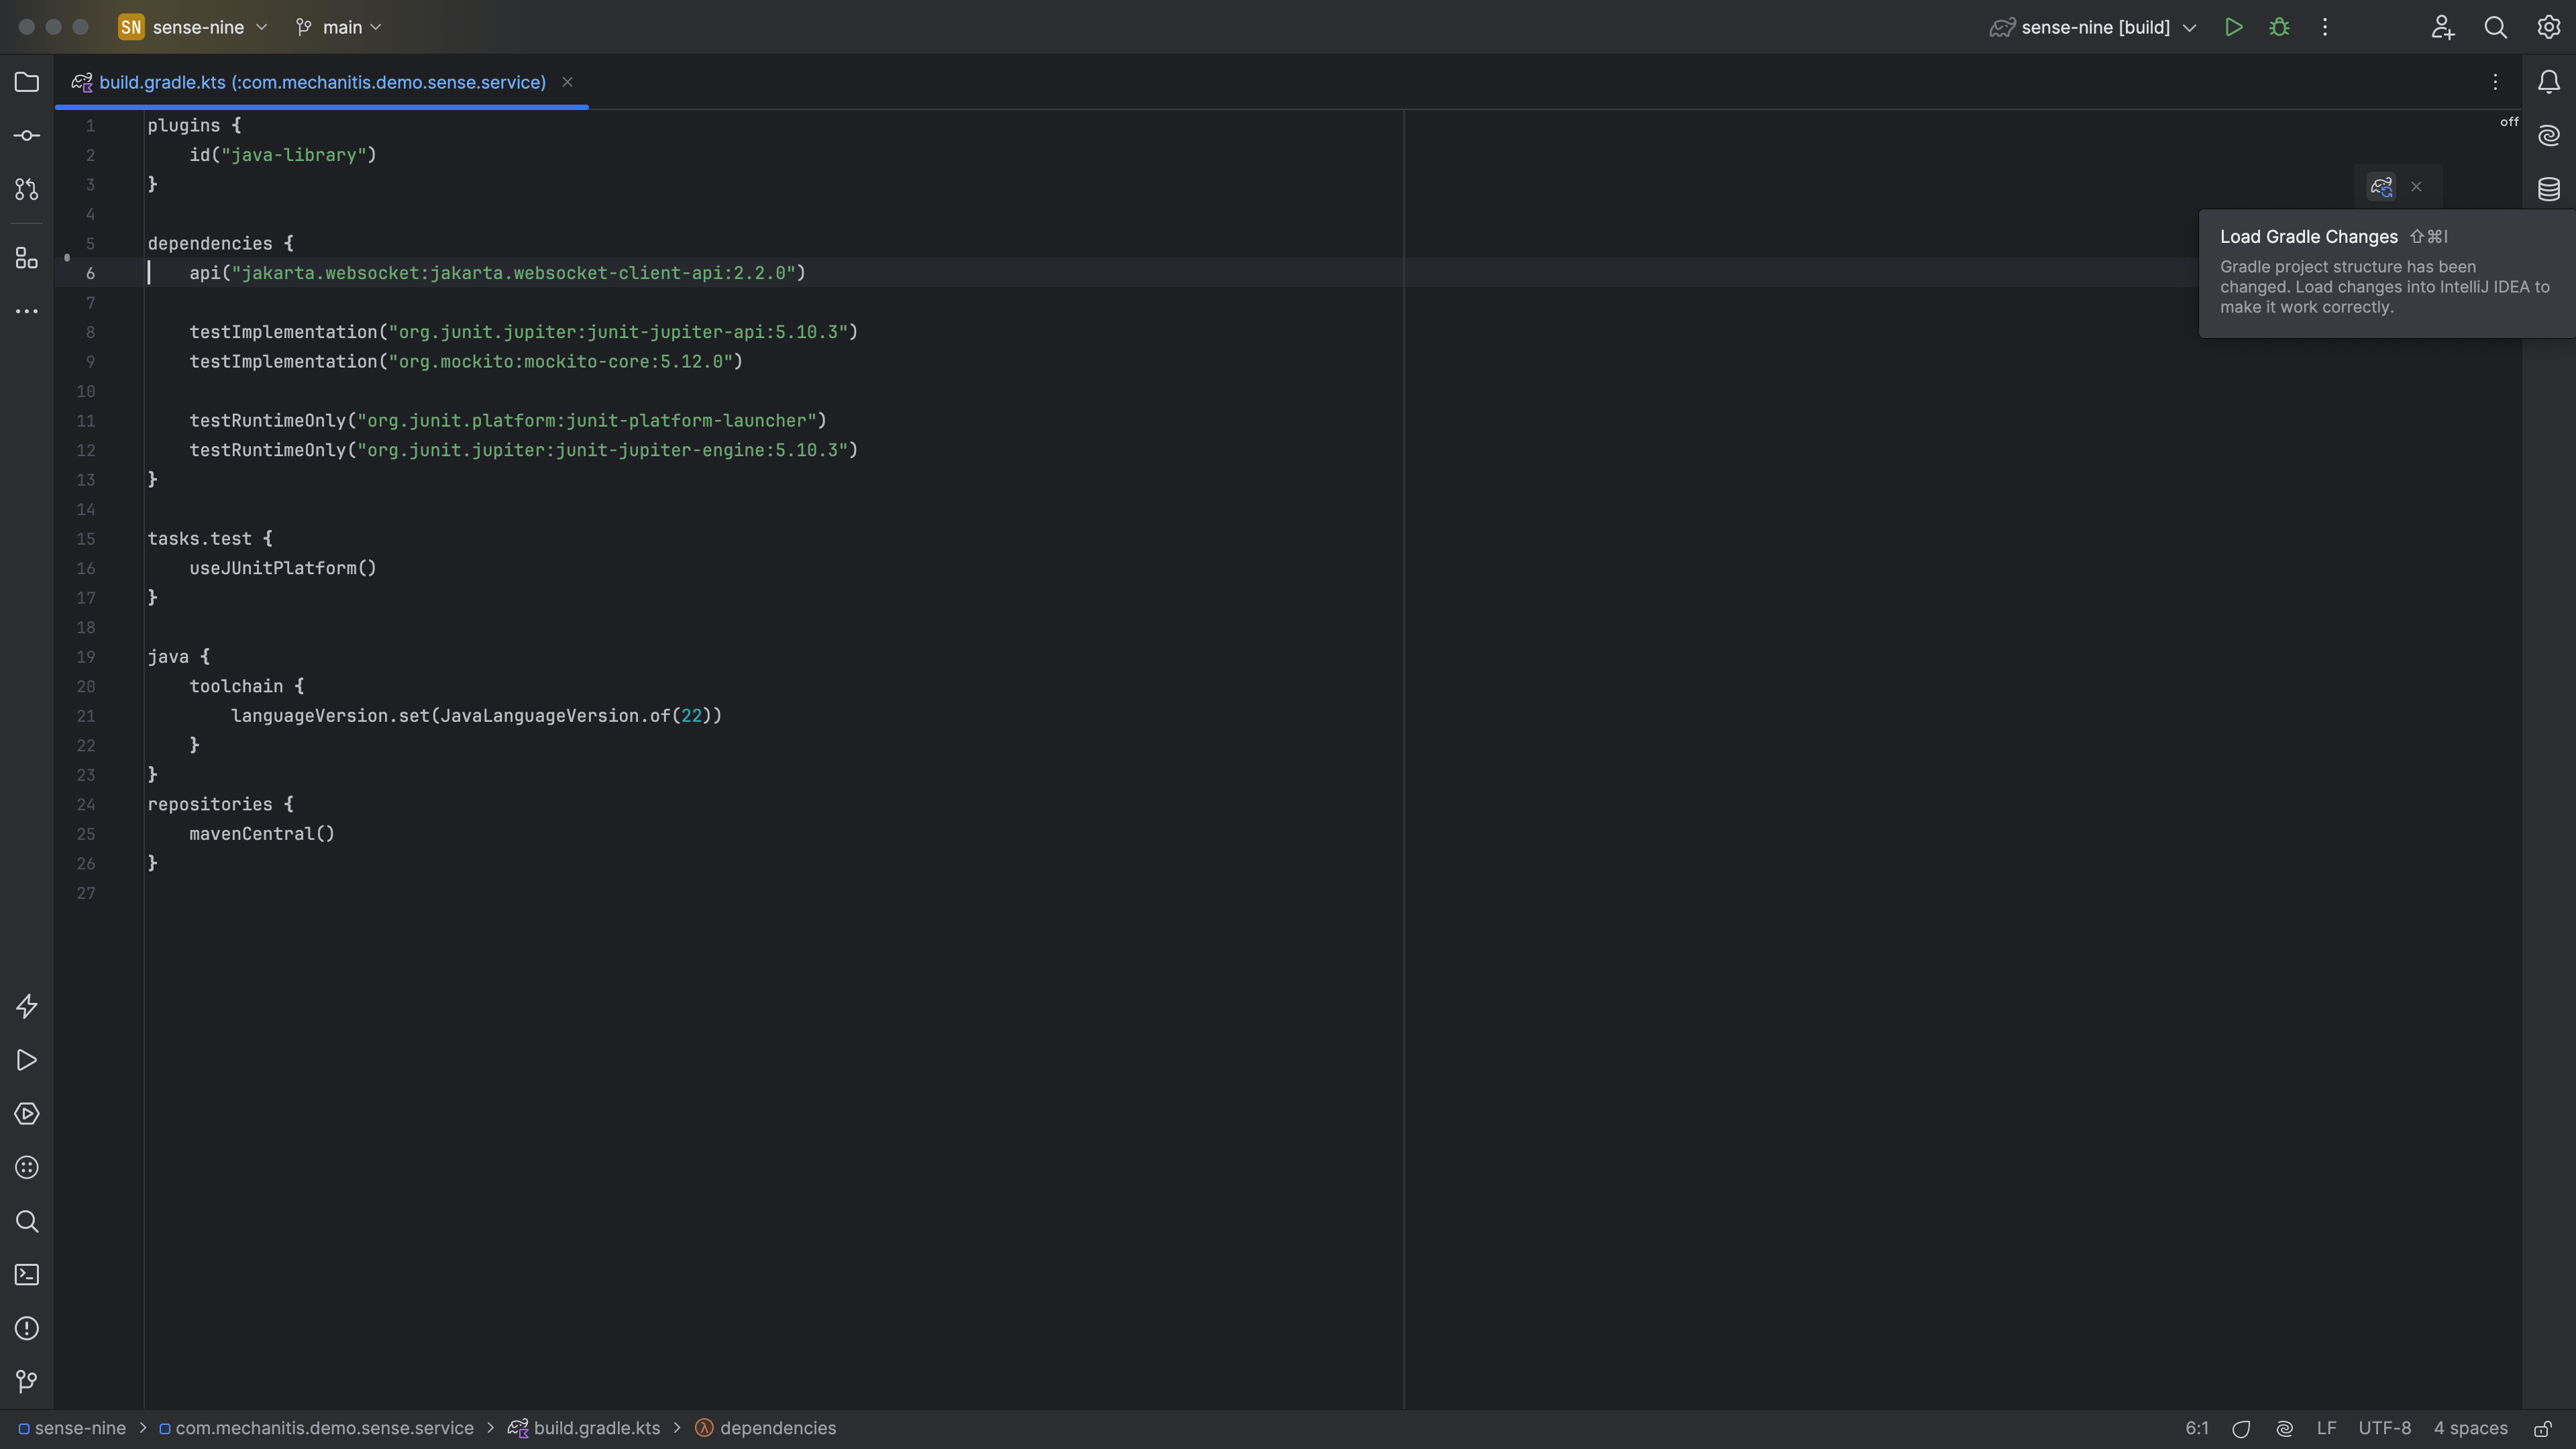Select the build.gradle.kts editor tab

click(320, 82)
